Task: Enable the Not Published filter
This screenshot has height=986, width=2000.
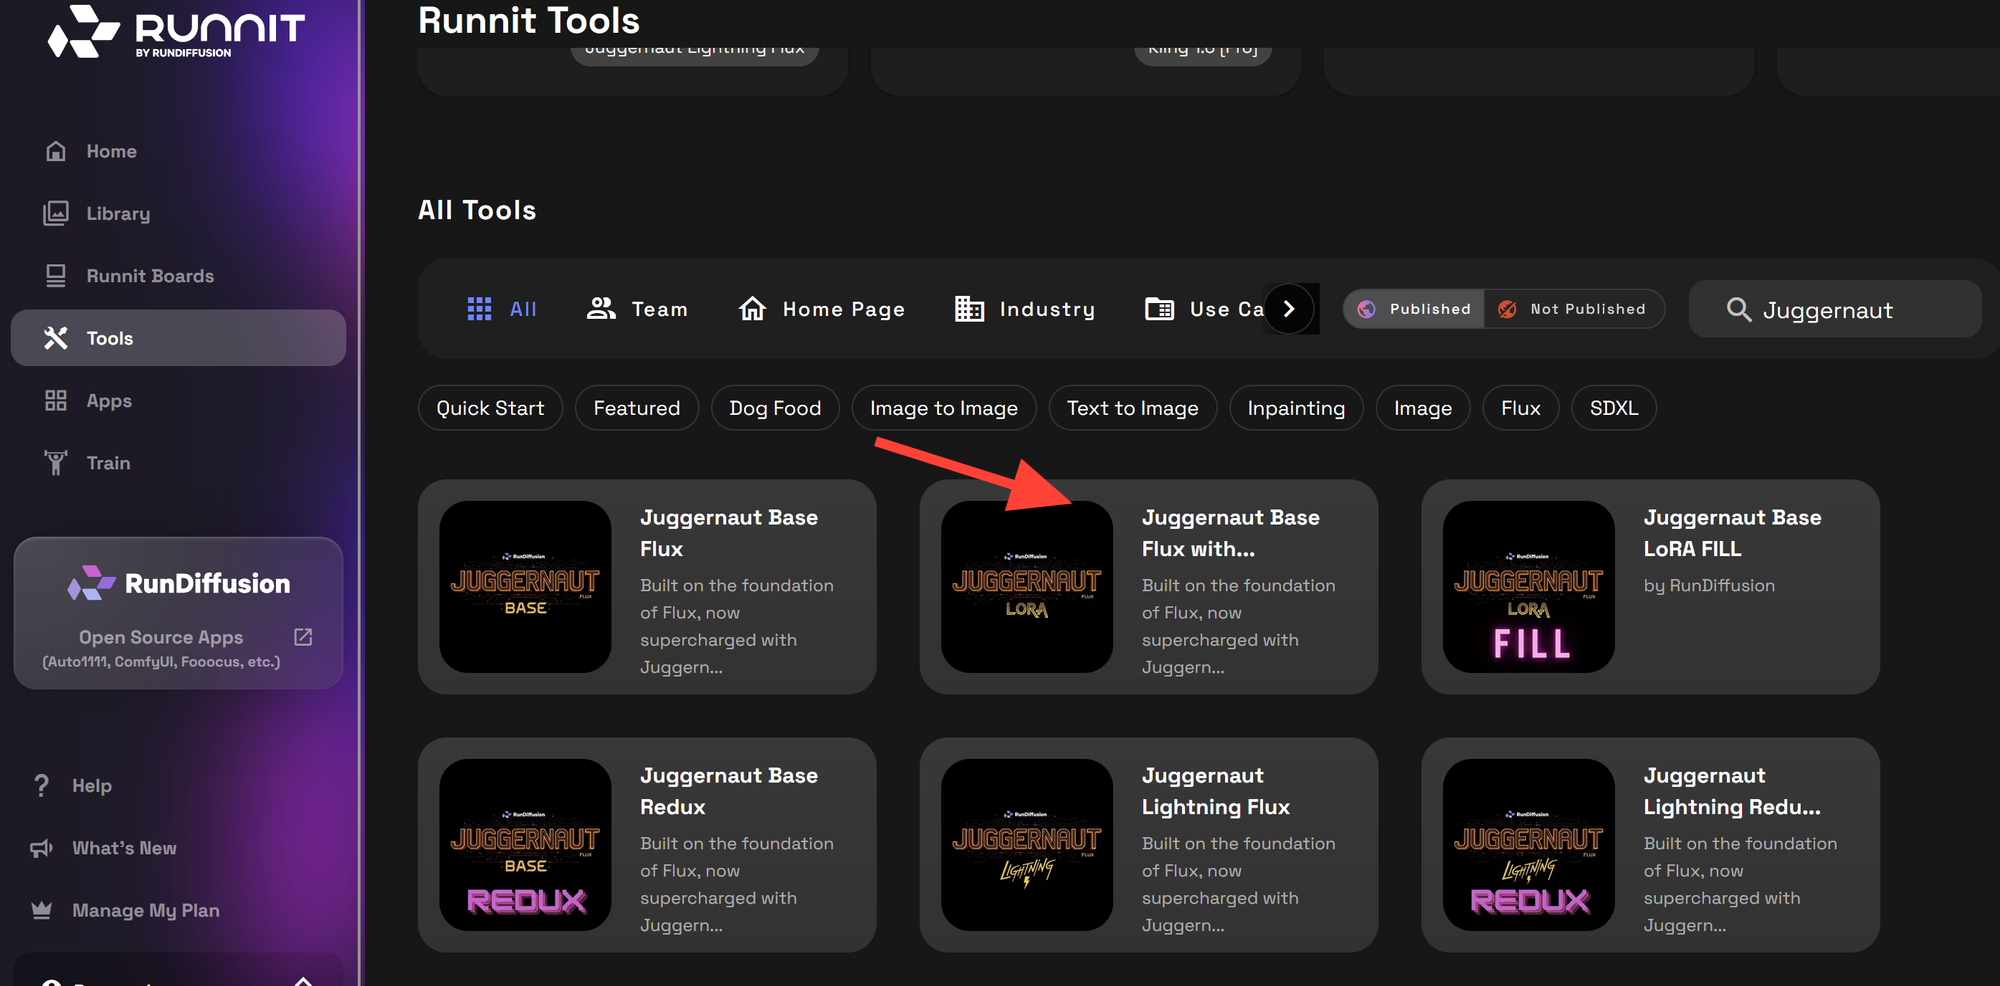Action: pos(1575,309)
